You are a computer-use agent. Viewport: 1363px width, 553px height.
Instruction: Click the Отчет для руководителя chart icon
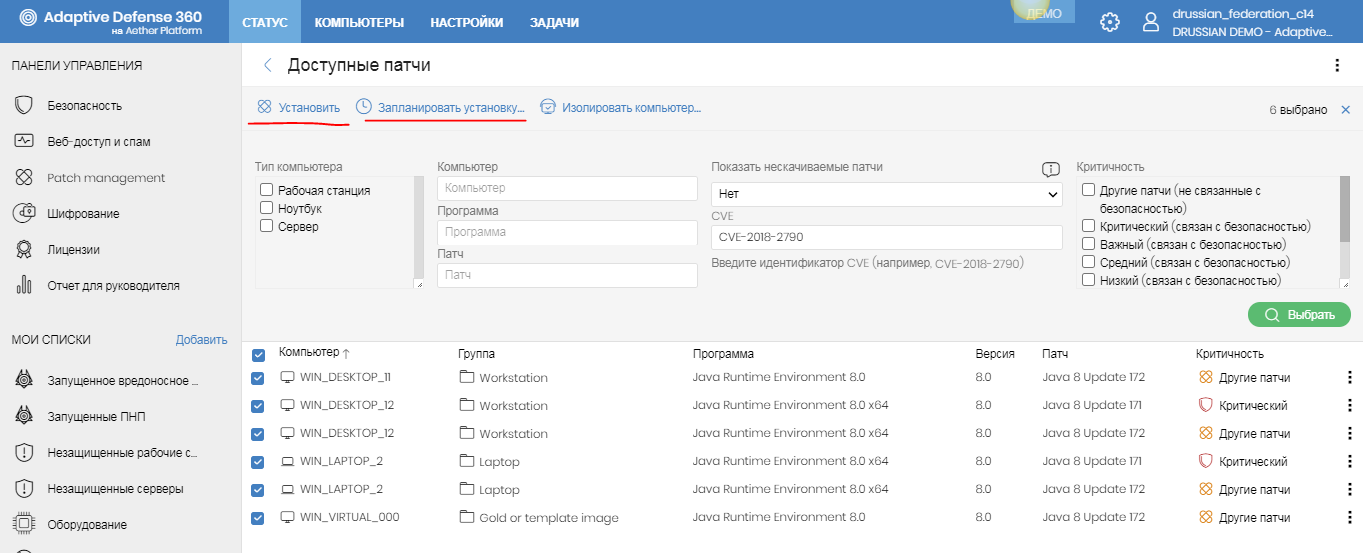(25, 285)
